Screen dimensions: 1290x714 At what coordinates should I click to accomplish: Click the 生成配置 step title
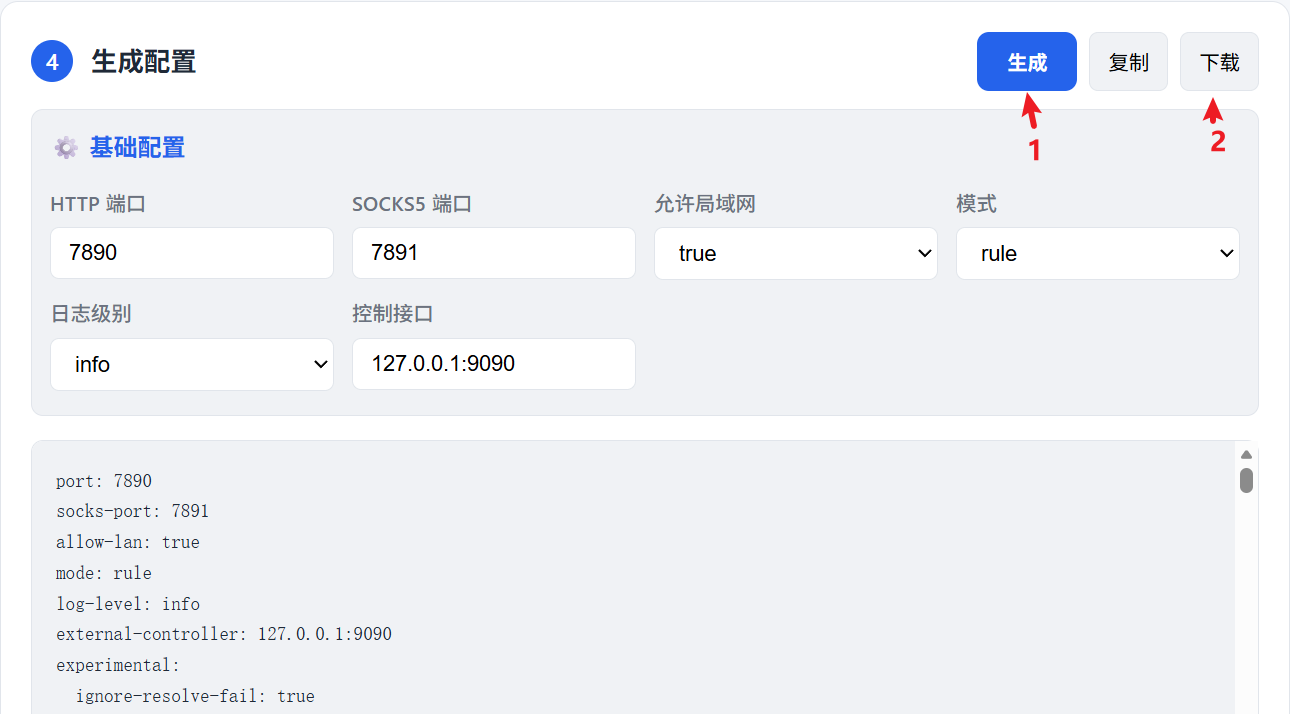143,62
